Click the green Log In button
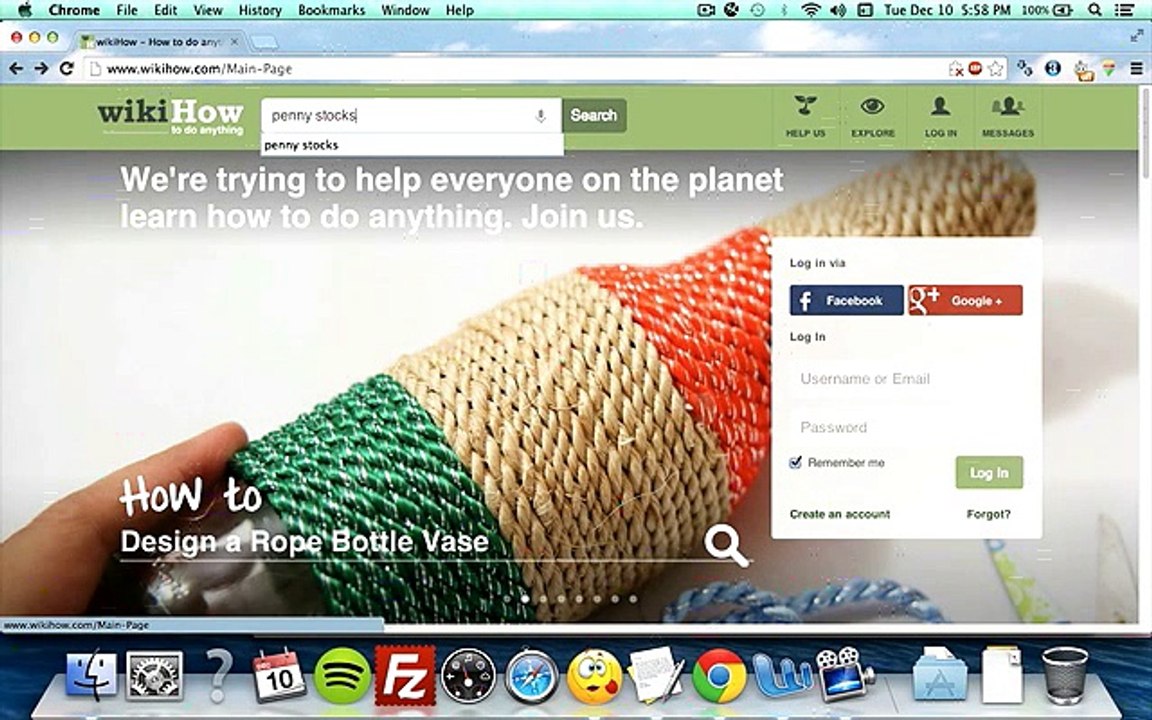The width and height of the screenshot is (1152, 720). click(989, 472)
